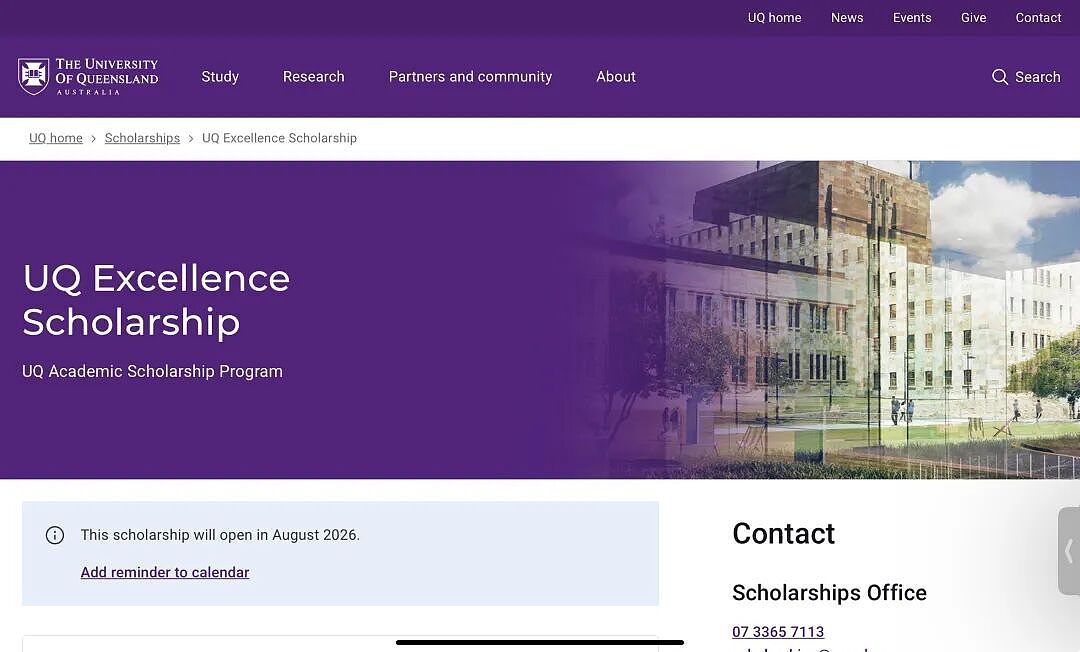Viewport: 1080px width, 652px height.
Task: Call 07 3365 7113 phone link
Action: (778, 631)
